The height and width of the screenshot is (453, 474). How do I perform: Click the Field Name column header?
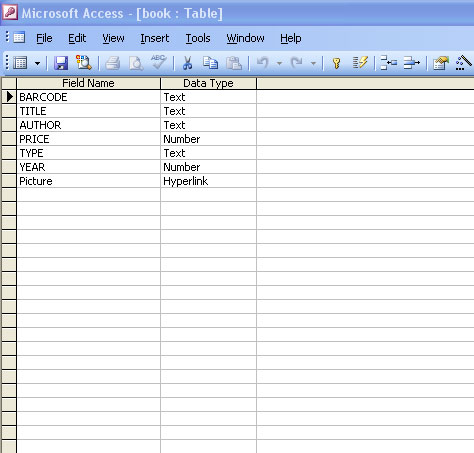pos(88,83)
